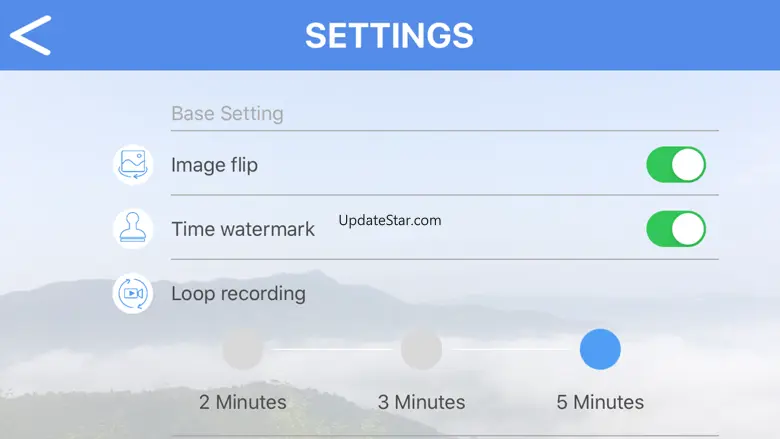The image size is (780, 439).
Task: Click slider track between 2 and 3 Minutes
Action: tap(332, 350)
